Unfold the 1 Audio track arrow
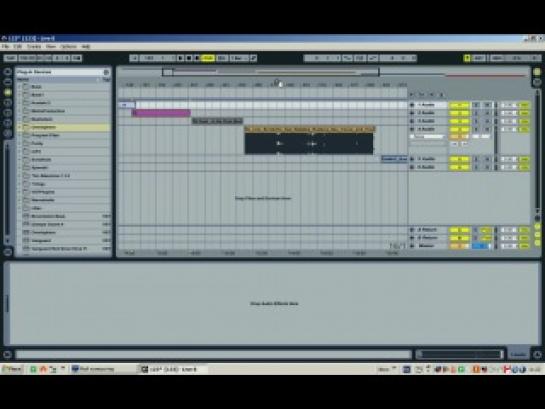Viewport: 545px width, 409px height. (412, 105)
